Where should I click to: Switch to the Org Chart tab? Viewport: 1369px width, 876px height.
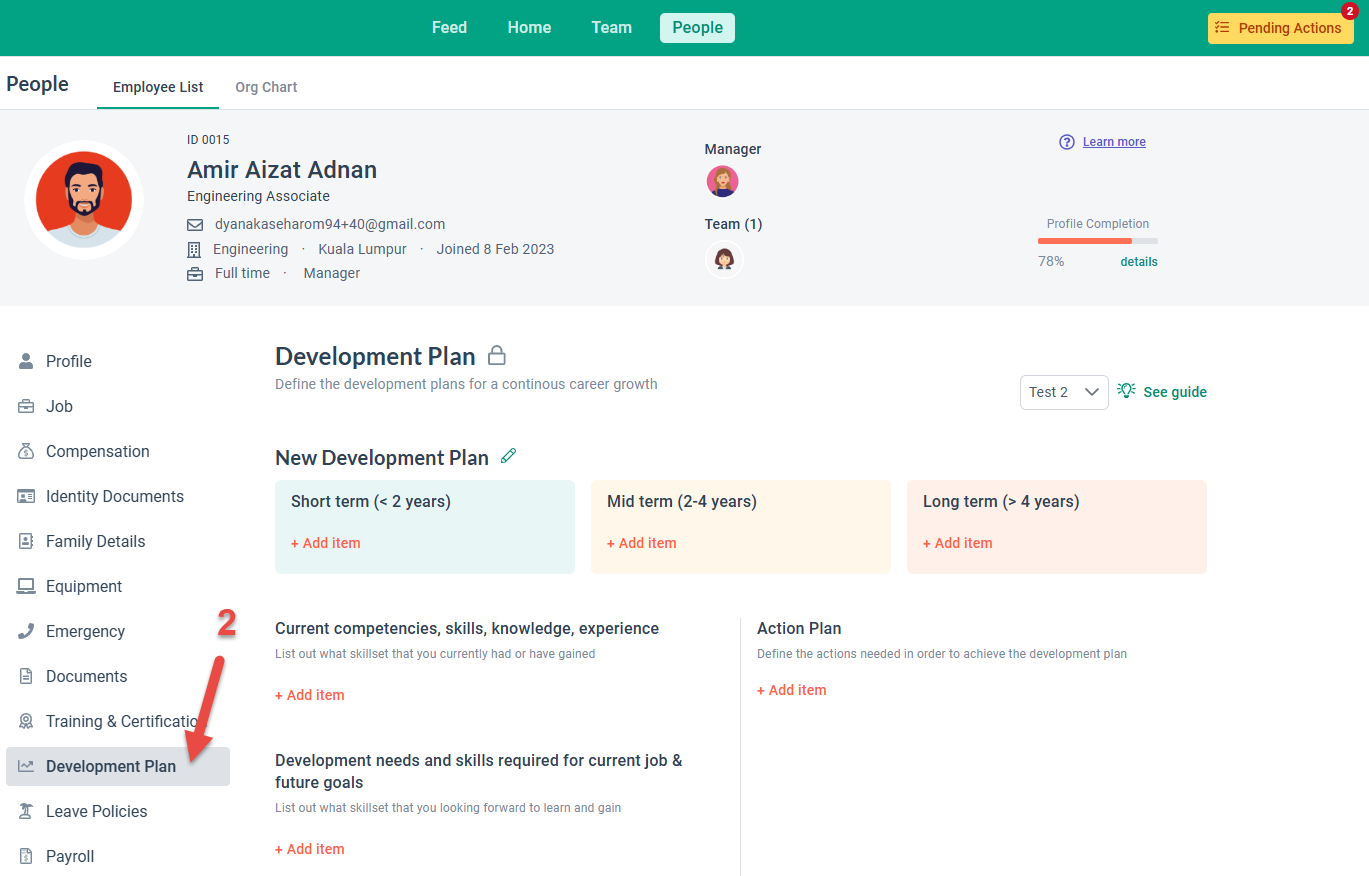pos(266,87)
